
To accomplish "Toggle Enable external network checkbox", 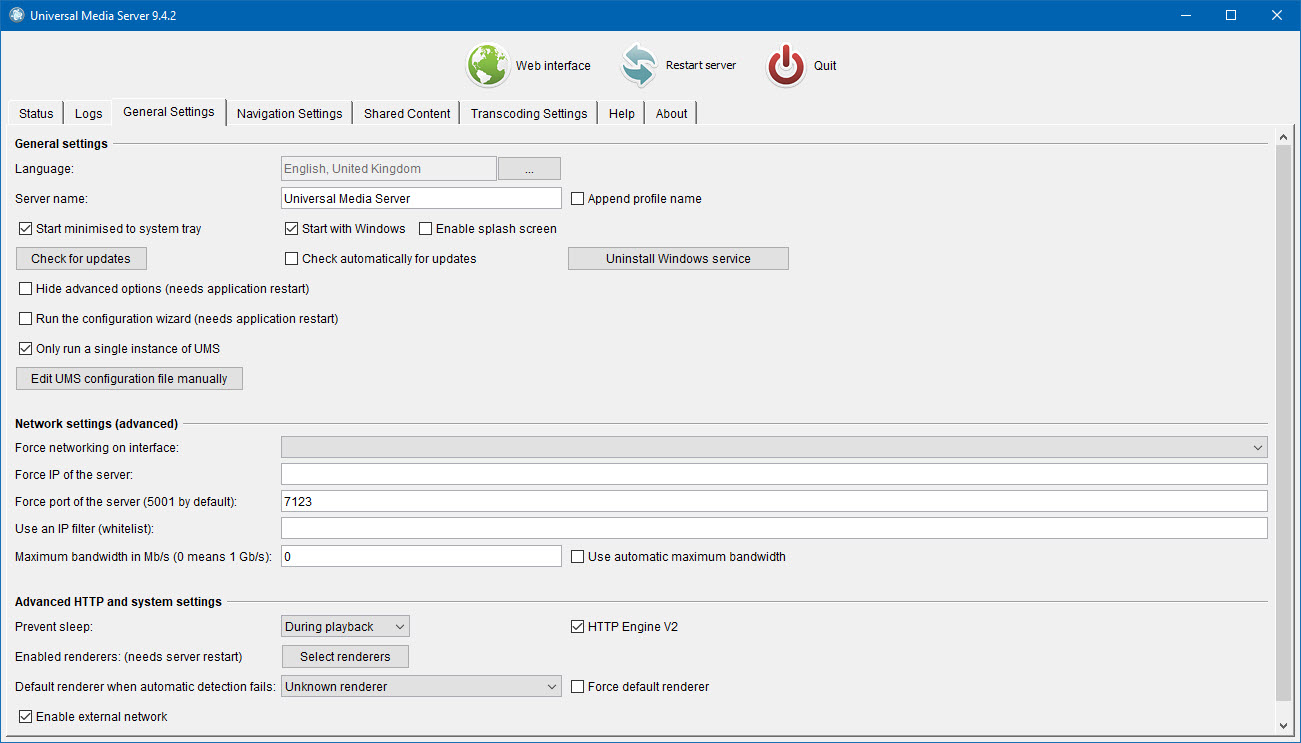I will pos(26,717).
